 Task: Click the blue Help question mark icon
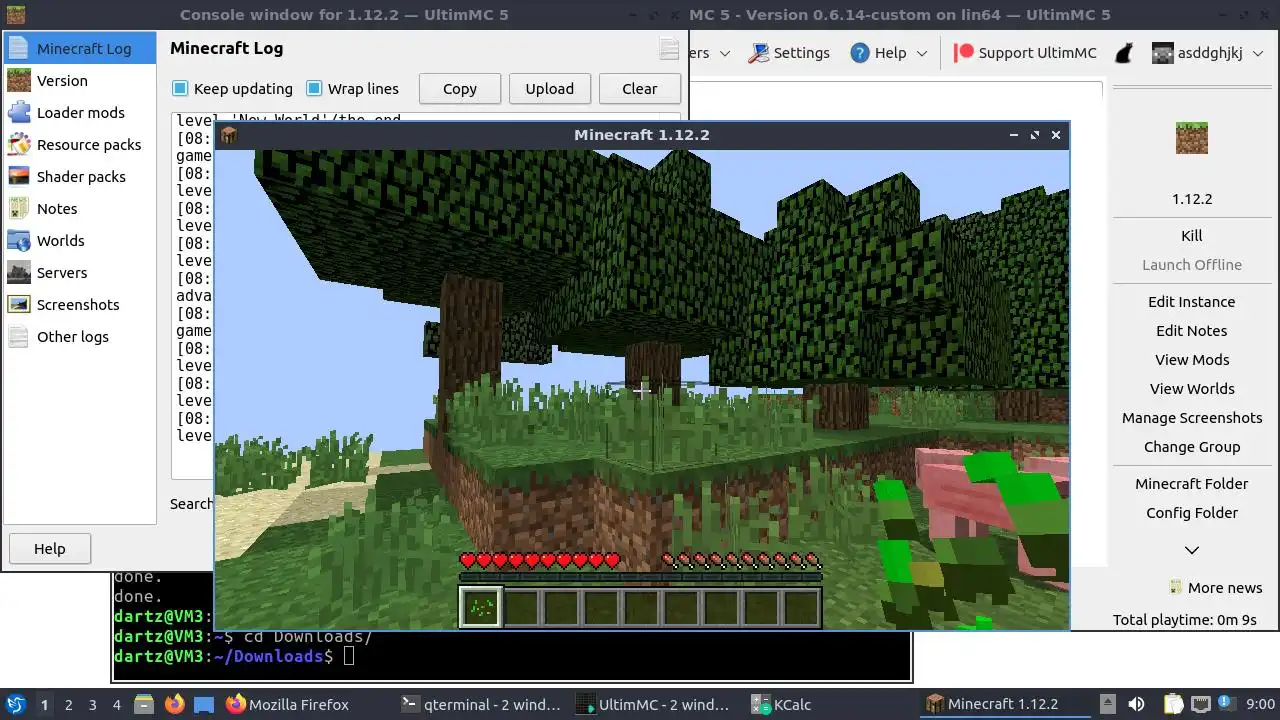pos(860,53)
